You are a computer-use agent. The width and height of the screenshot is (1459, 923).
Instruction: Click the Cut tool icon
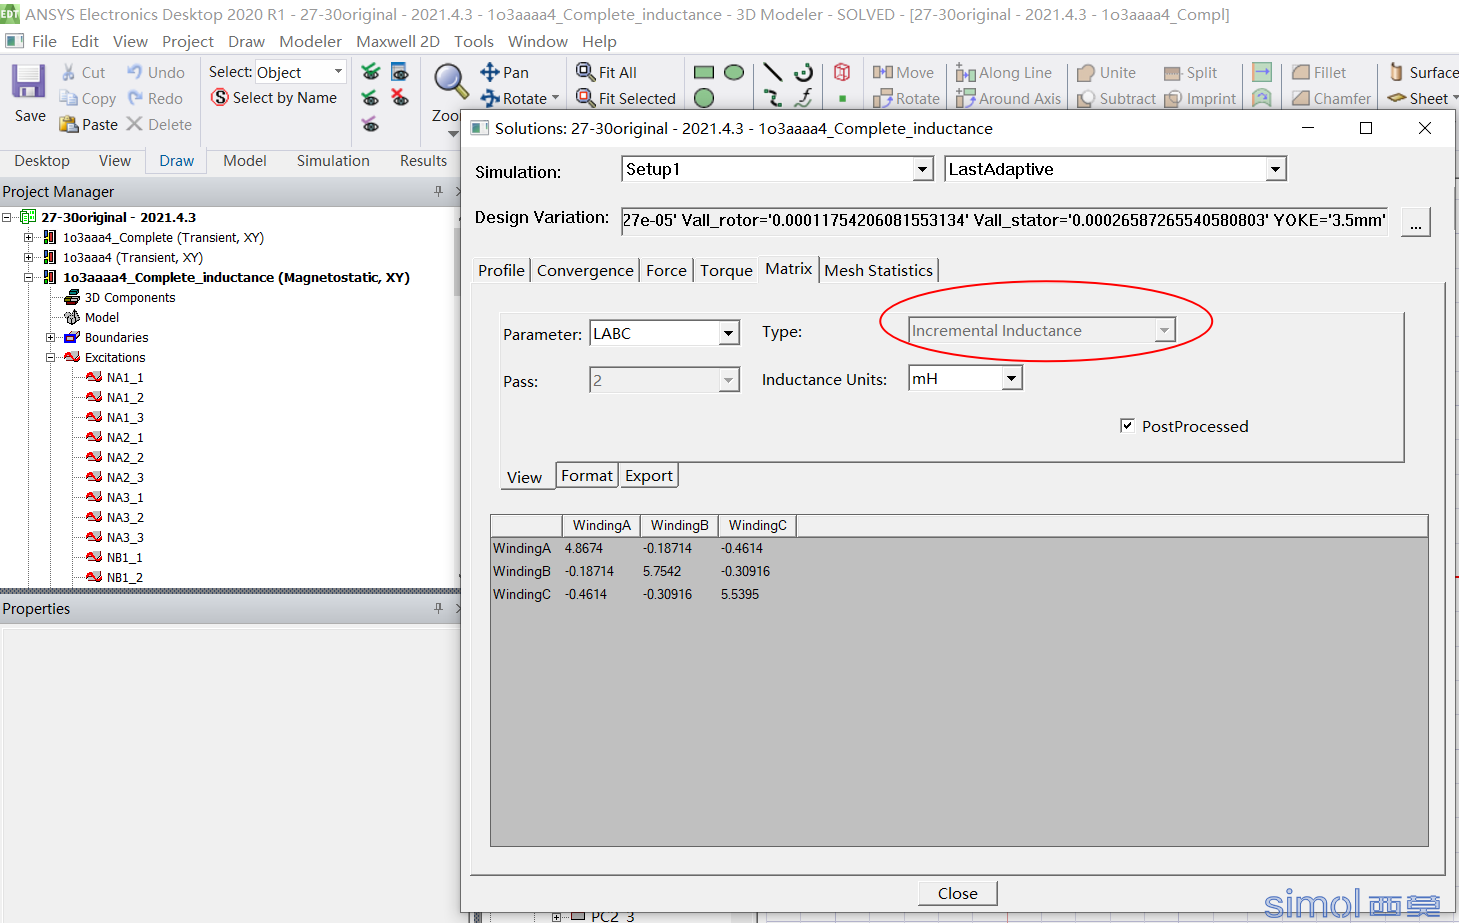[x=69, y=72]
